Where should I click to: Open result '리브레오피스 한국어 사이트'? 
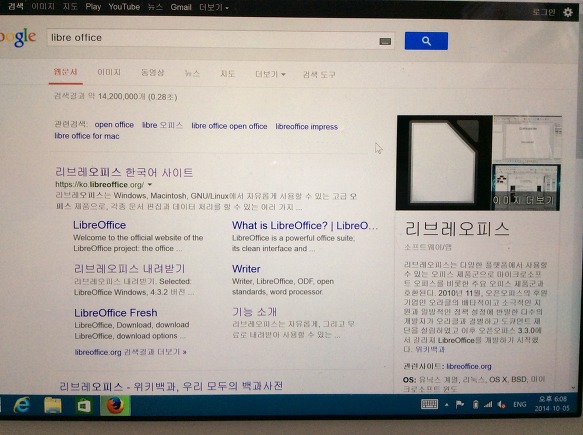[124, 172]
